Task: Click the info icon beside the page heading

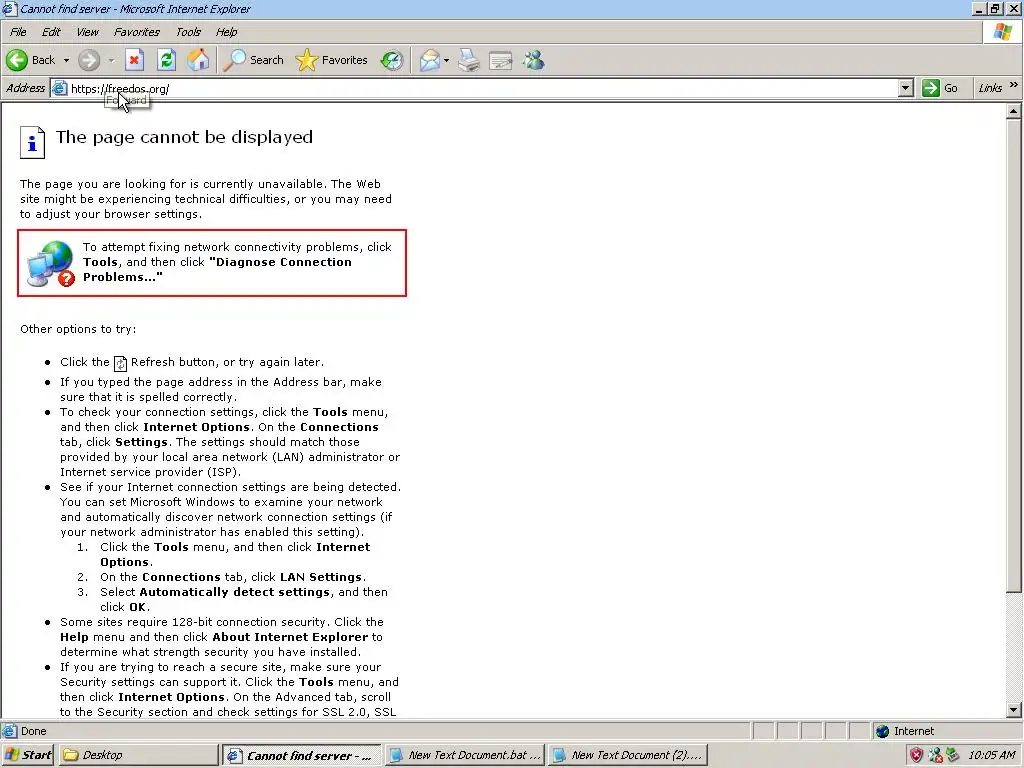Action: [x=32, y=142]
